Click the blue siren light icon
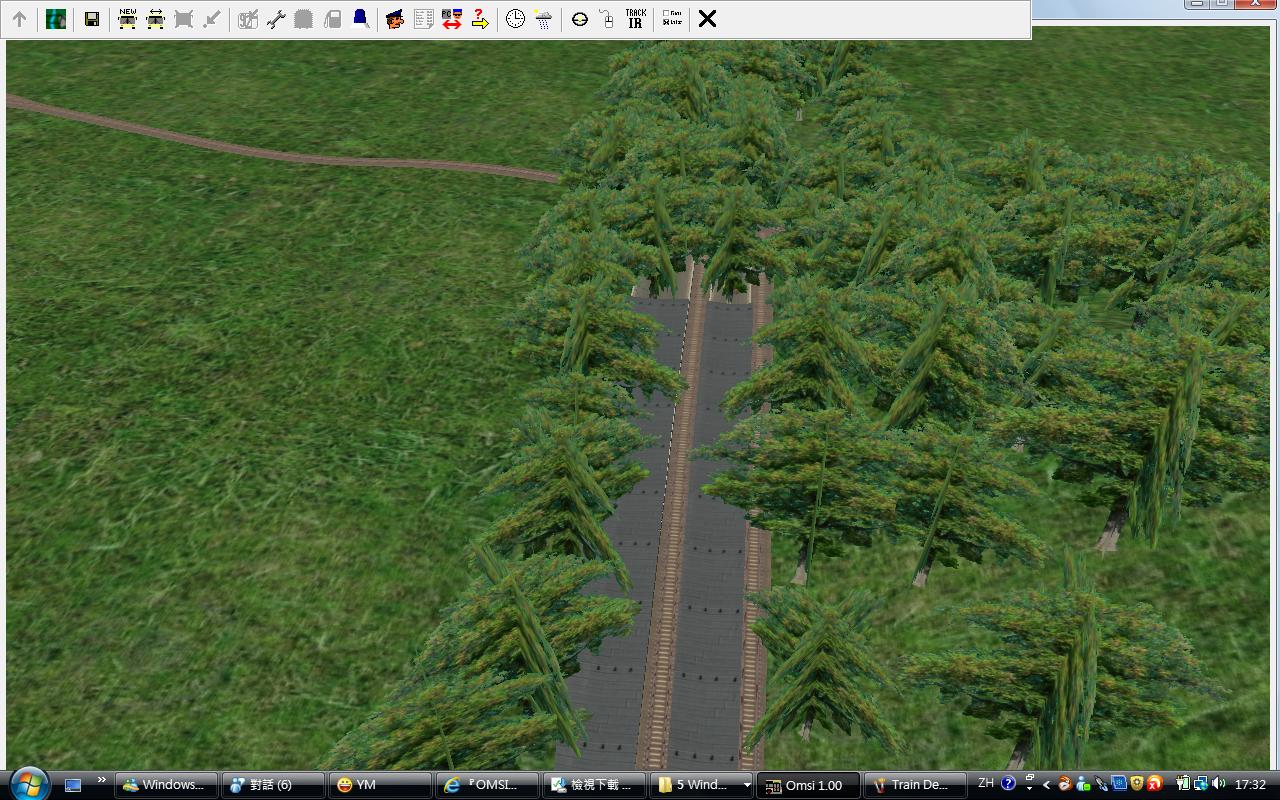1280x800 pixels. pos(360,19)
